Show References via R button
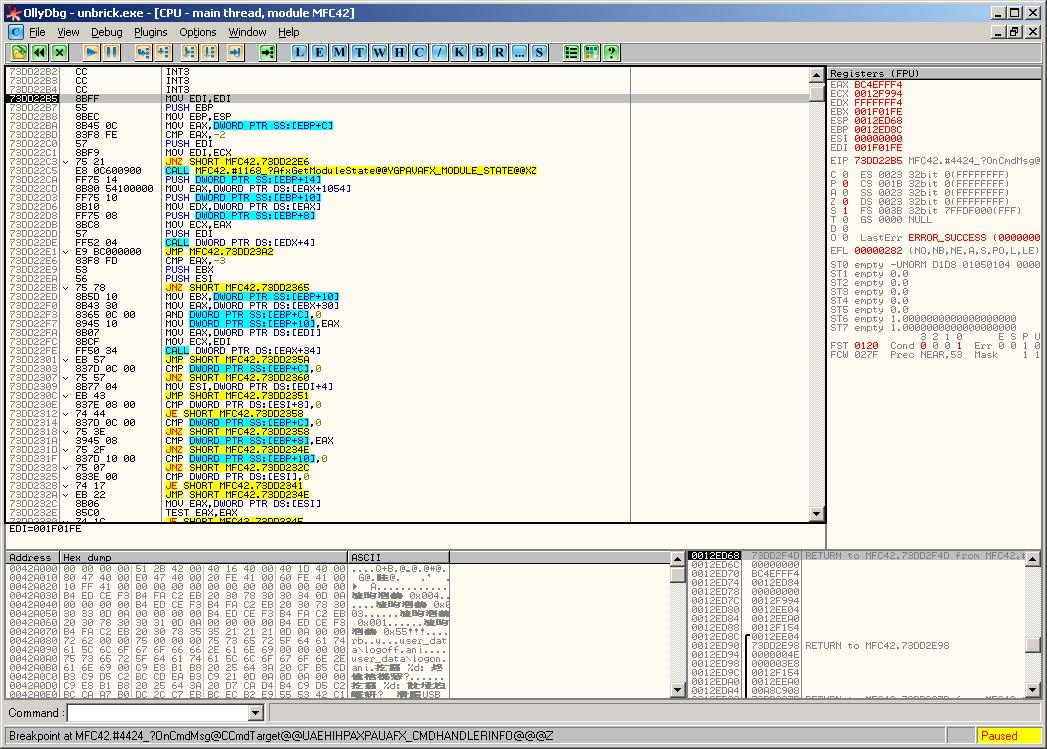The image size is (1047, 749). pos(499,53)
